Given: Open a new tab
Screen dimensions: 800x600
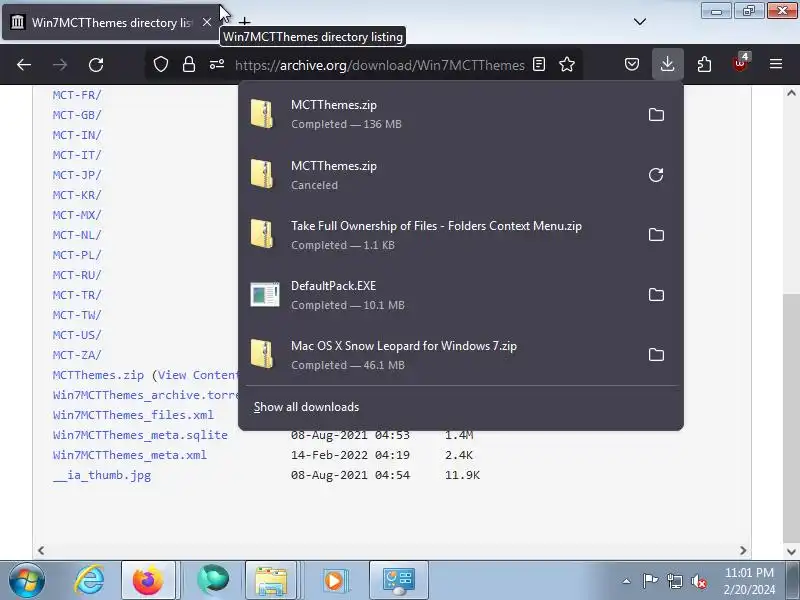Looking at the screenshot, I should coord(245,22).
